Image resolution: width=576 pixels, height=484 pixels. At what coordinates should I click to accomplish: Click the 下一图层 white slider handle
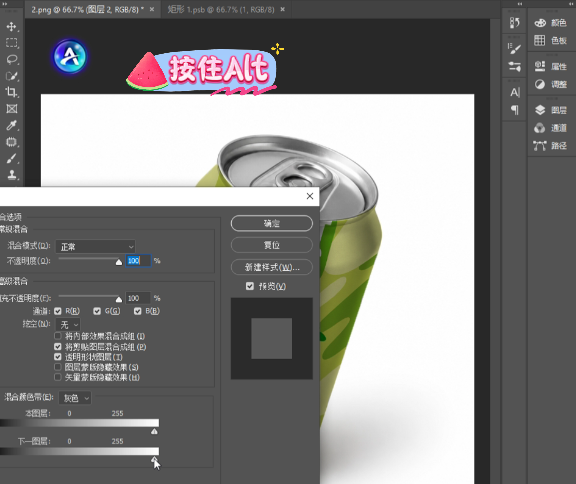tap(154, 459)
